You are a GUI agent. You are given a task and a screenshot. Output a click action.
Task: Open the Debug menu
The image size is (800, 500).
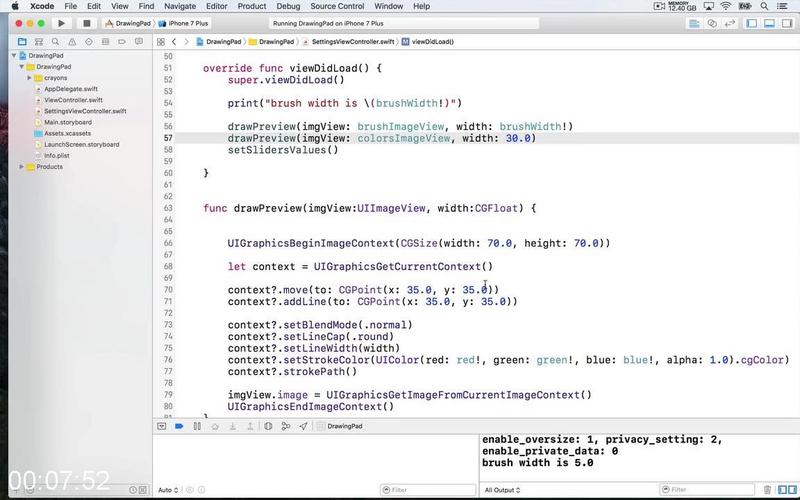[288, 6]
